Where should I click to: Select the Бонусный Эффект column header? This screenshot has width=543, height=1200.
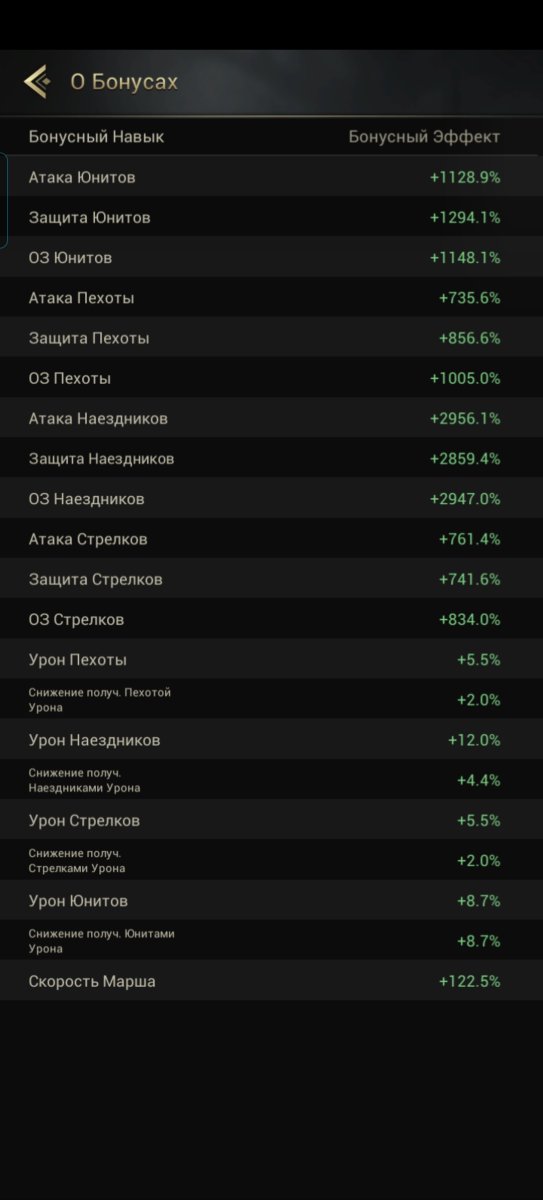coord(424,137)
